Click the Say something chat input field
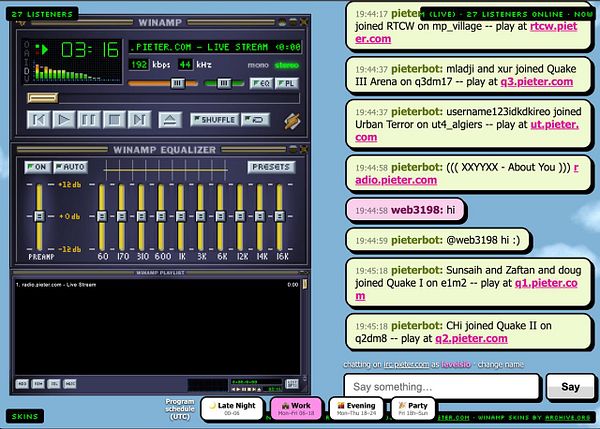This screenshot has height=429, width=600. pos(442,387)
